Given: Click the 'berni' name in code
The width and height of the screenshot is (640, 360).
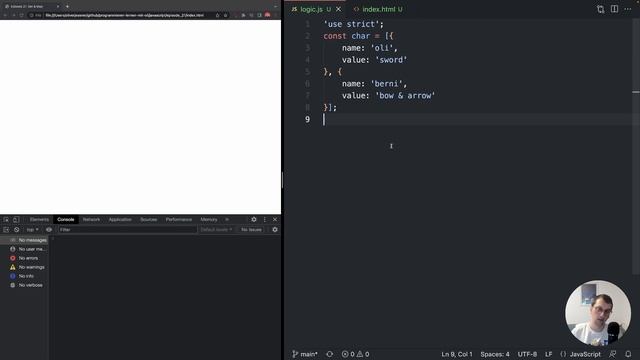Looking at the screenshot, I should tap(389, 84).
